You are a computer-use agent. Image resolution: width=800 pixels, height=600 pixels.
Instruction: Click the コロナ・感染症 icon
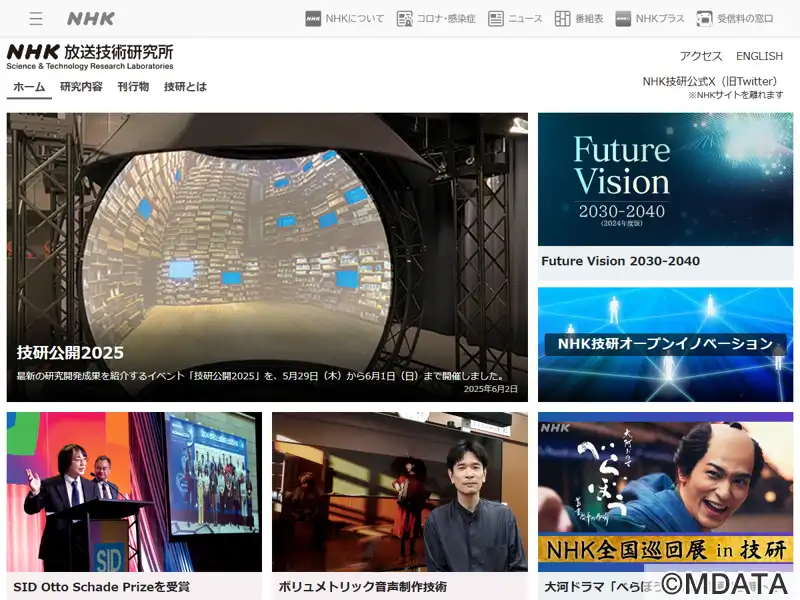pos(405,19)
